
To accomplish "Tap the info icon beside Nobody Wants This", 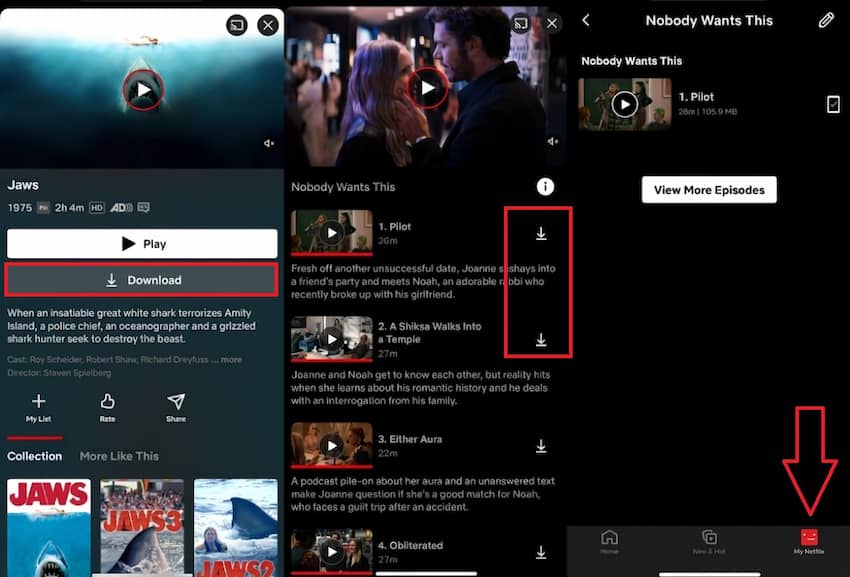I will point(545,186).
